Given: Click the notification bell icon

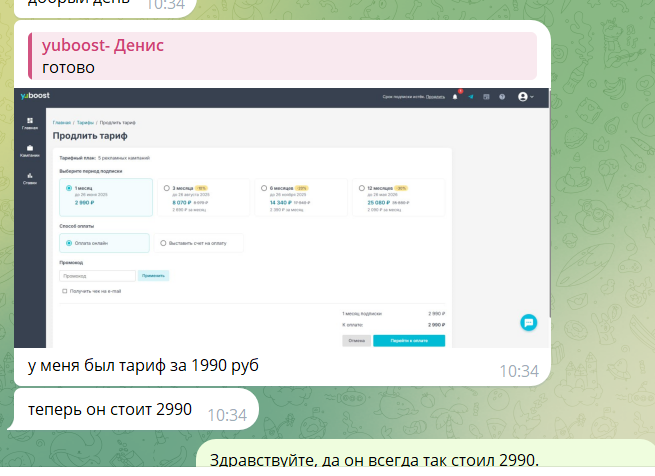Looking at the screenshot, I should click(456, 97).
